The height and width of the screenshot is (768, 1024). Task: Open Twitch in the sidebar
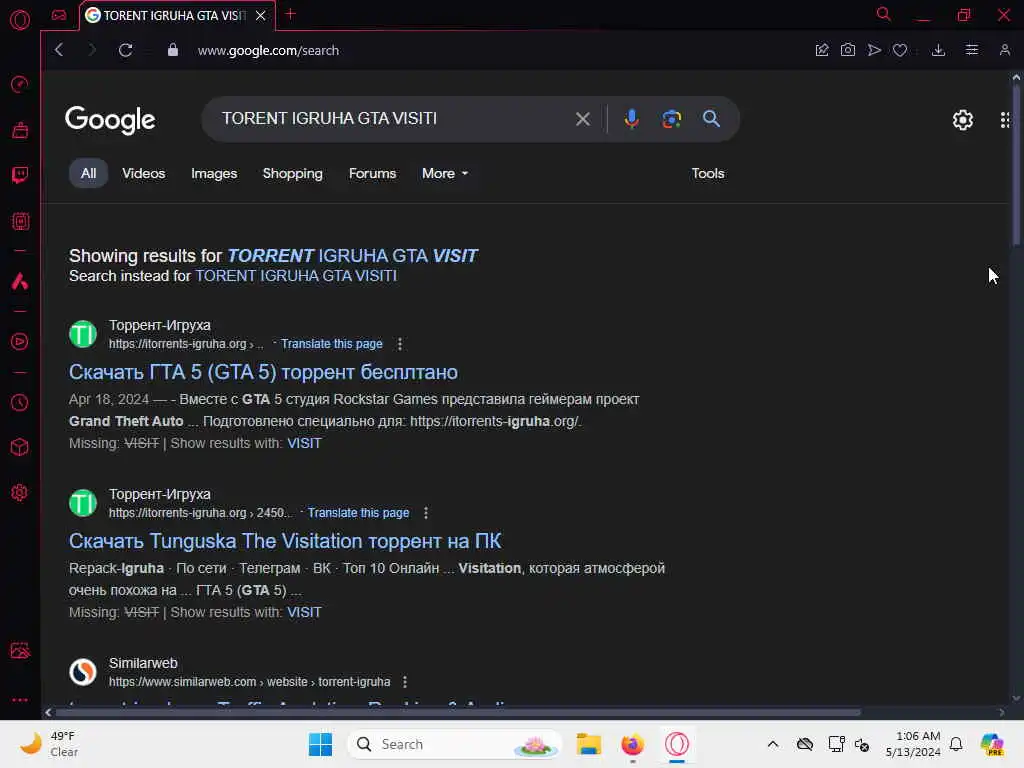(20, 175)
